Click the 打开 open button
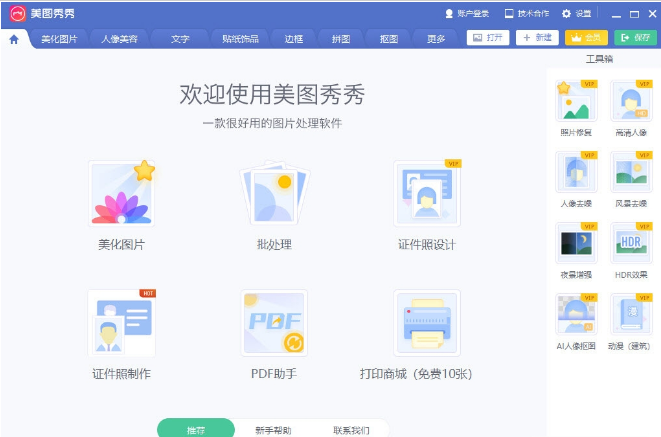The width and height of the screenshot is (661, 437). (x=488, y=38)
